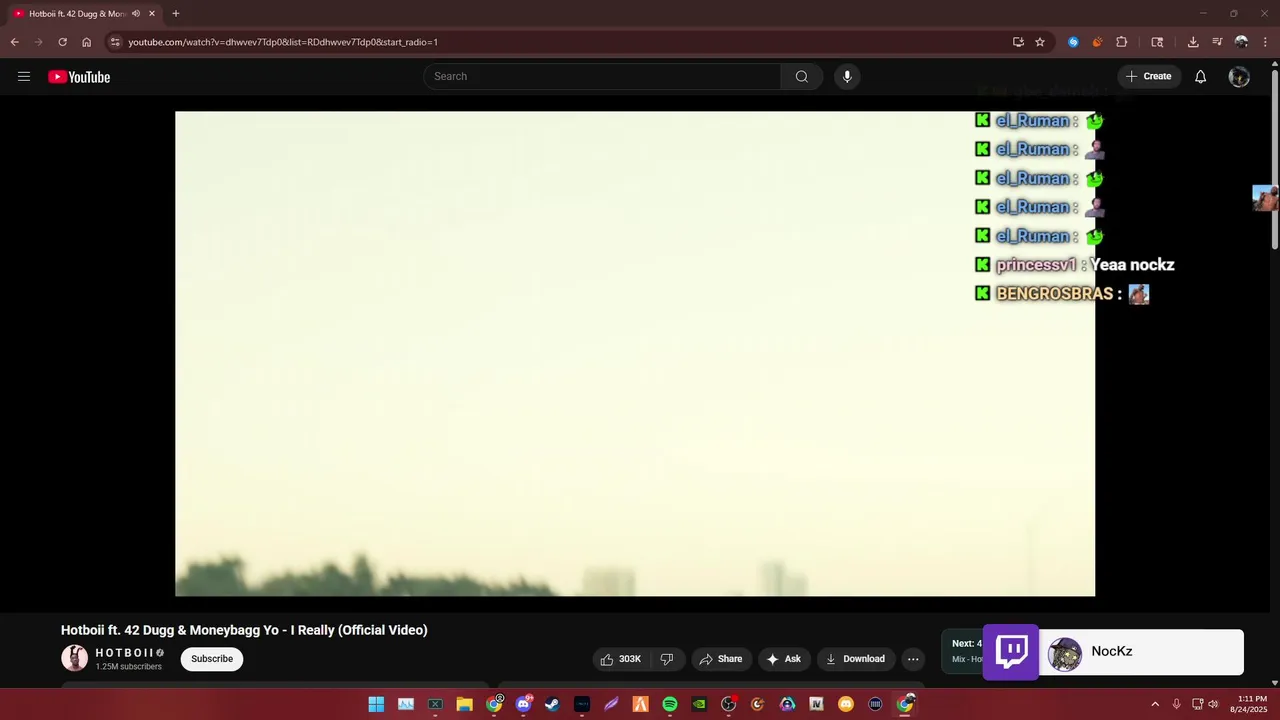Go back in browser history

coord(14,42)
